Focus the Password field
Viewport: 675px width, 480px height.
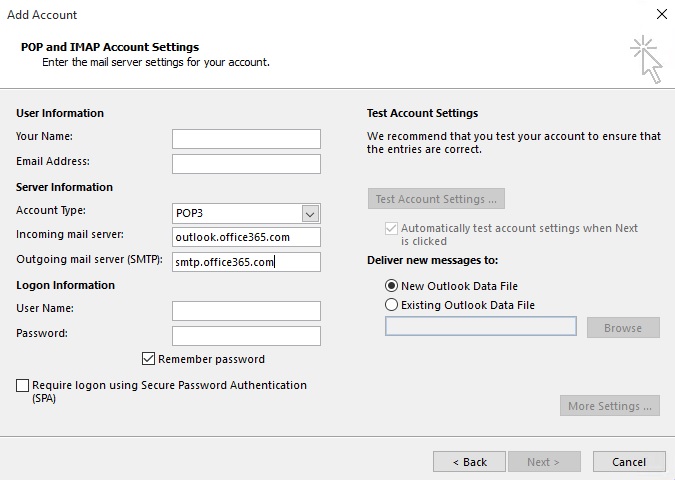[x=246, y=336]
